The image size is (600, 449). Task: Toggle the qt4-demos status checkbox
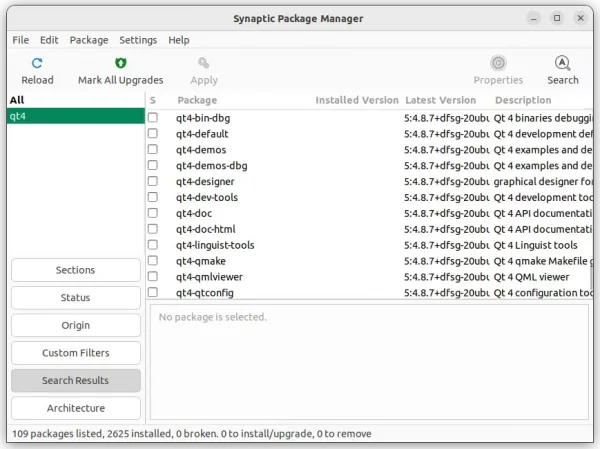click(153, 149)
